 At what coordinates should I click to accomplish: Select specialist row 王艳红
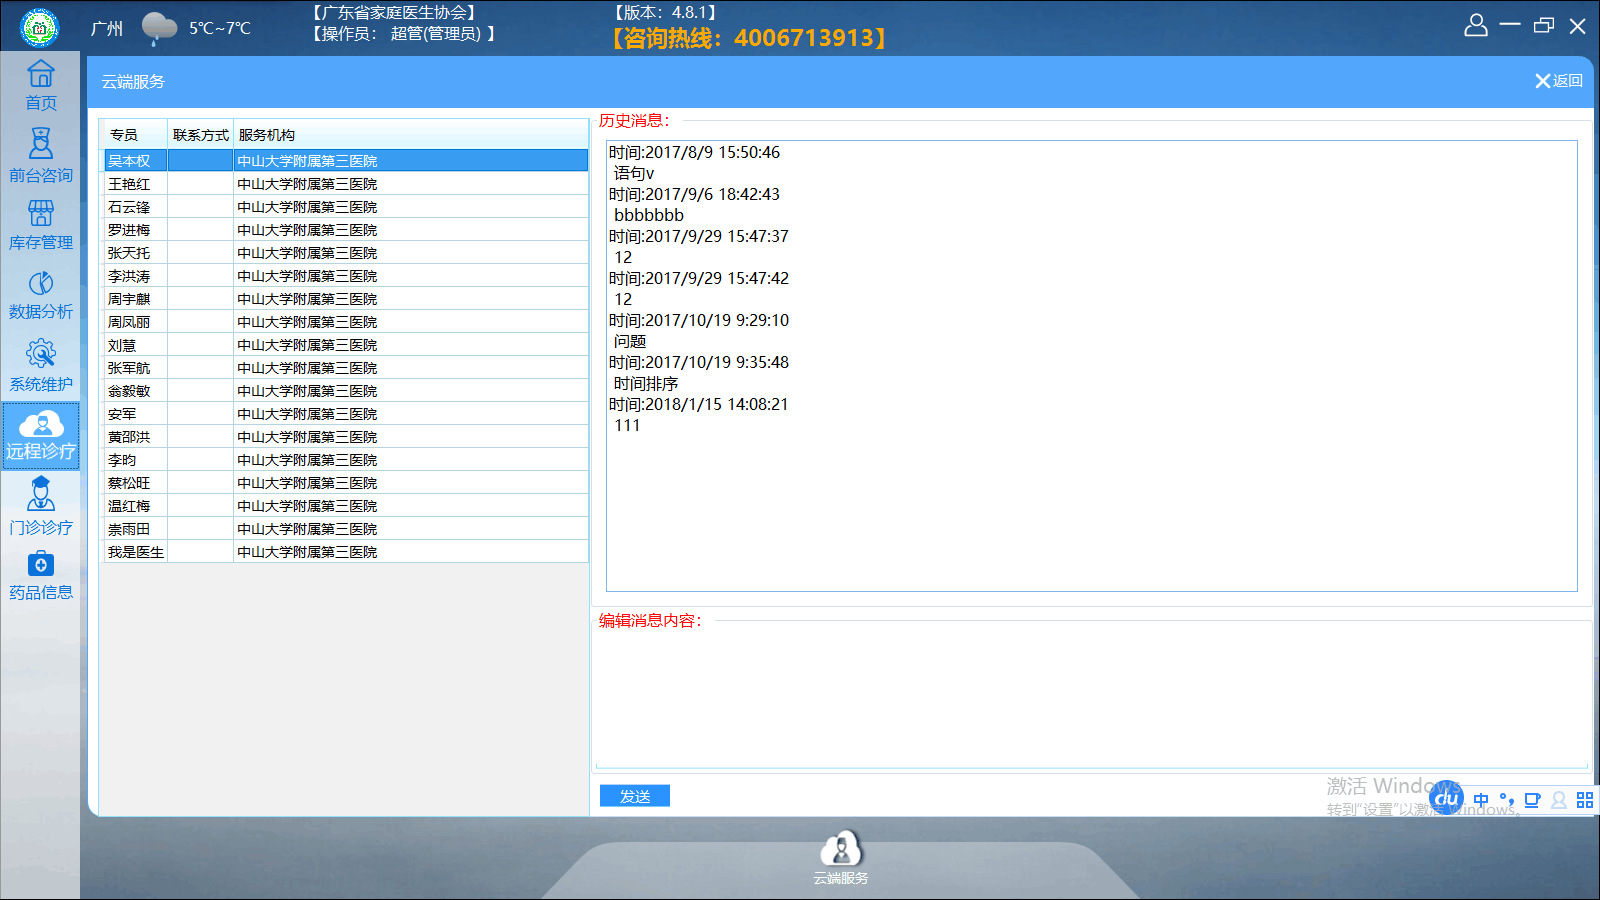[x=346, y=184]
